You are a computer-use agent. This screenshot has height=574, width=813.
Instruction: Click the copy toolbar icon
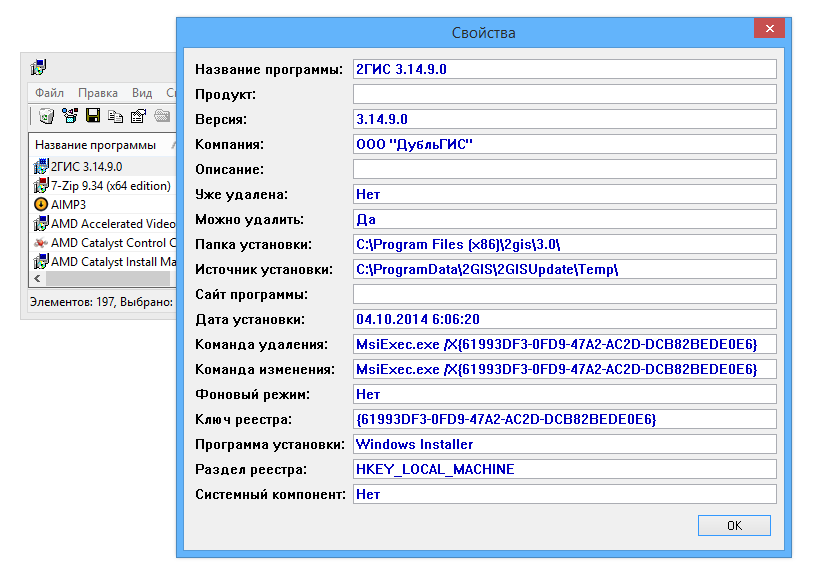[x=116, y=116]
